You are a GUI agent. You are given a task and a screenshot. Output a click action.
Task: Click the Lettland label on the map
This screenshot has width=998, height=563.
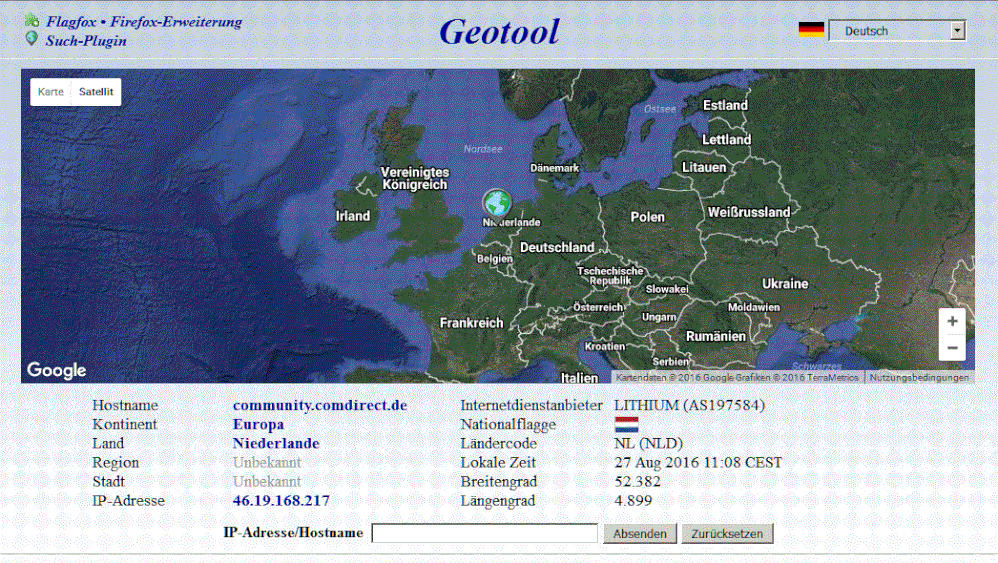pos(726,139)
